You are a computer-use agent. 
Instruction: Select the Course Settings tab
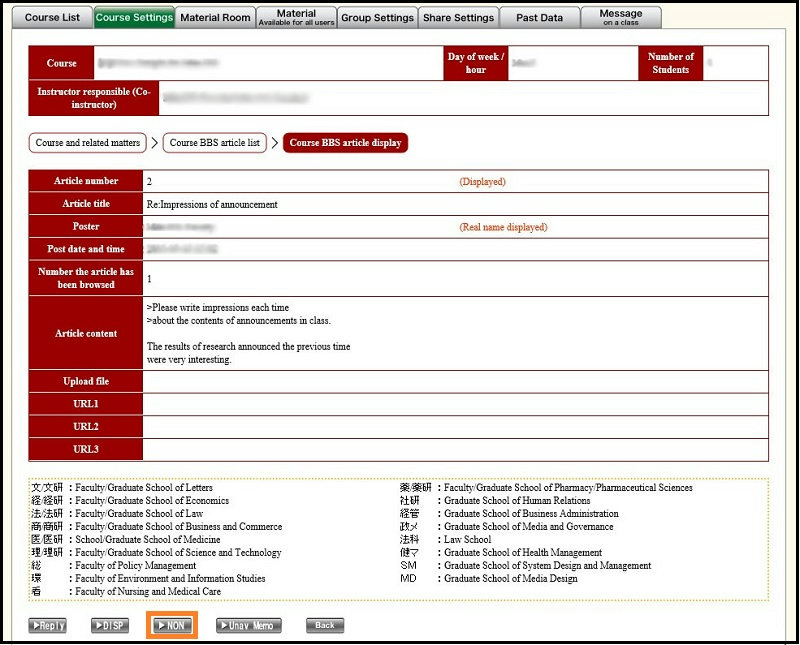point(134,17)
